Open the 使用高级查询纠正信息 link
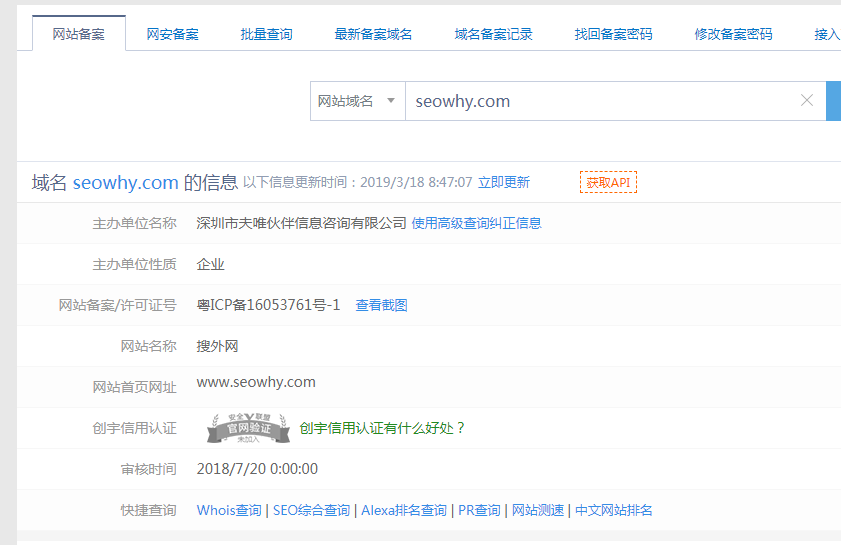Viewport: 841px width, 545px height. tap(477, 223)
